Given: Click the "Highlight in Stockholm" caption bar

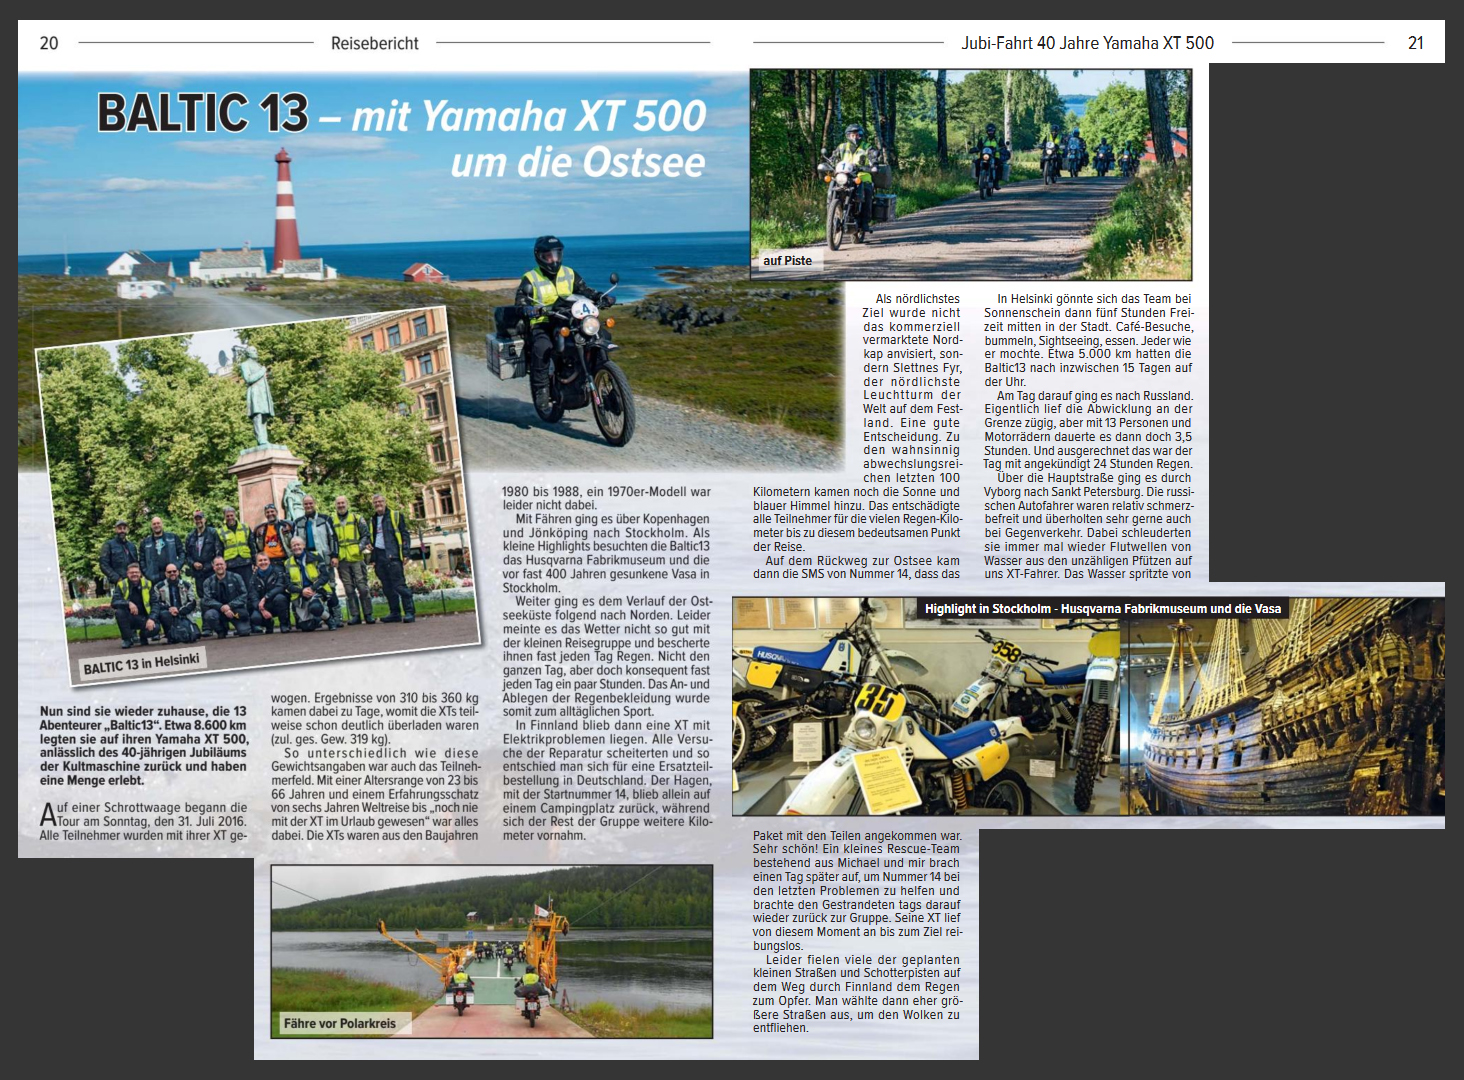Looking at the screenshot, I should (1102, 609).
